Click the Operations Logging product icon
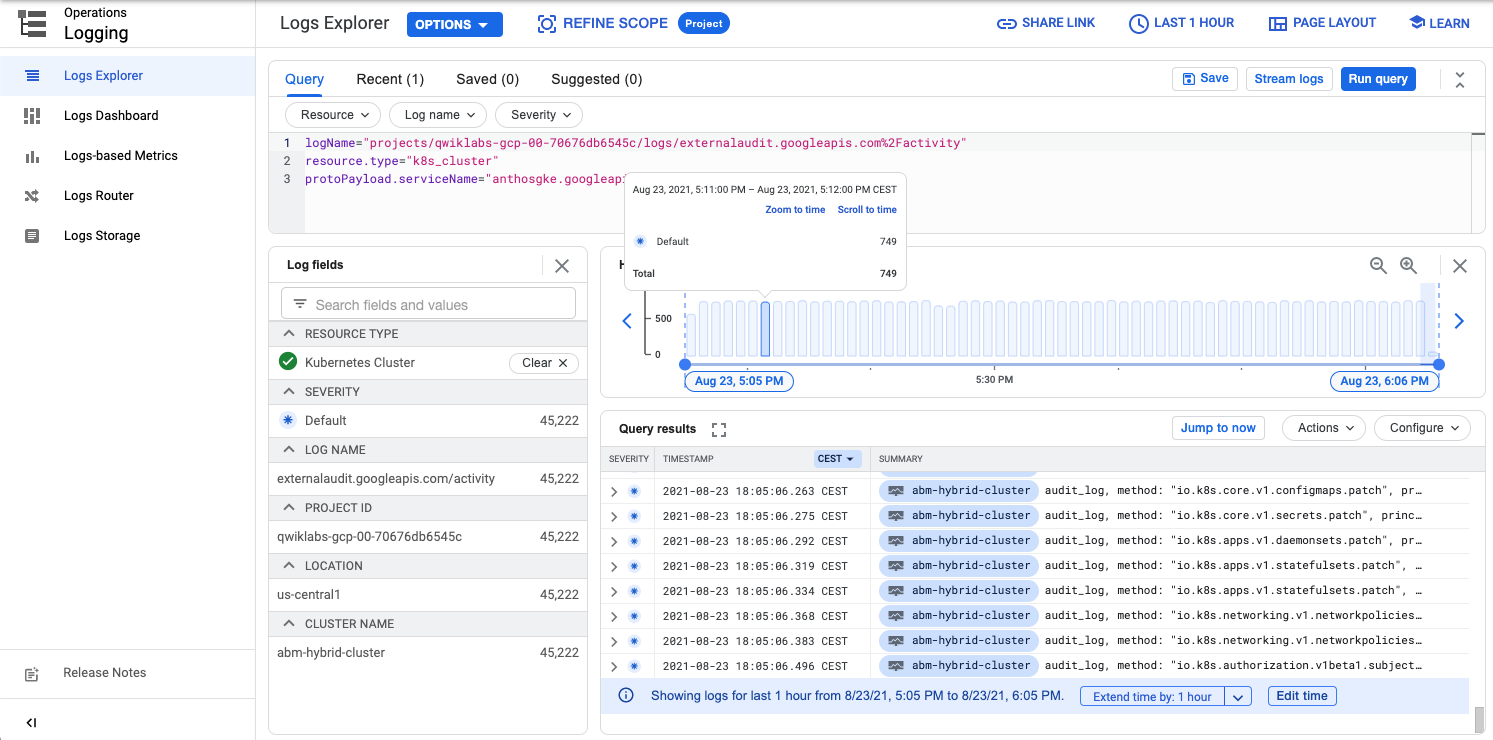 (x=33, y=23)
